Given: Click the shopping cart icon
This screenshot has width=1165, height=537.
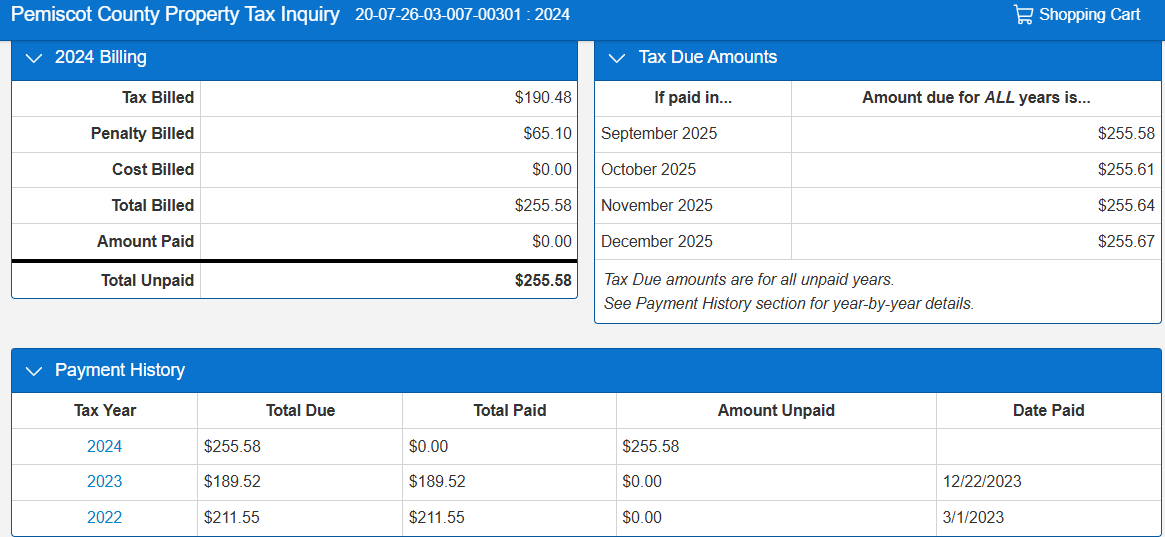Looking at the screenshot, I should [1023, 15].
